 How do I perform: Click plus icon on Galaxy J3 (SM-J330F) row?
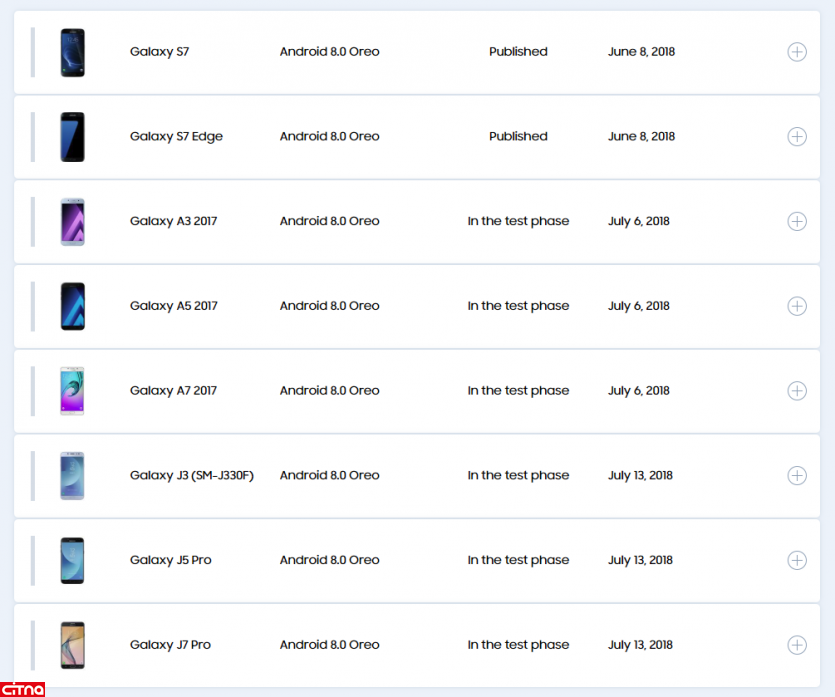click(x=797, y=476)
